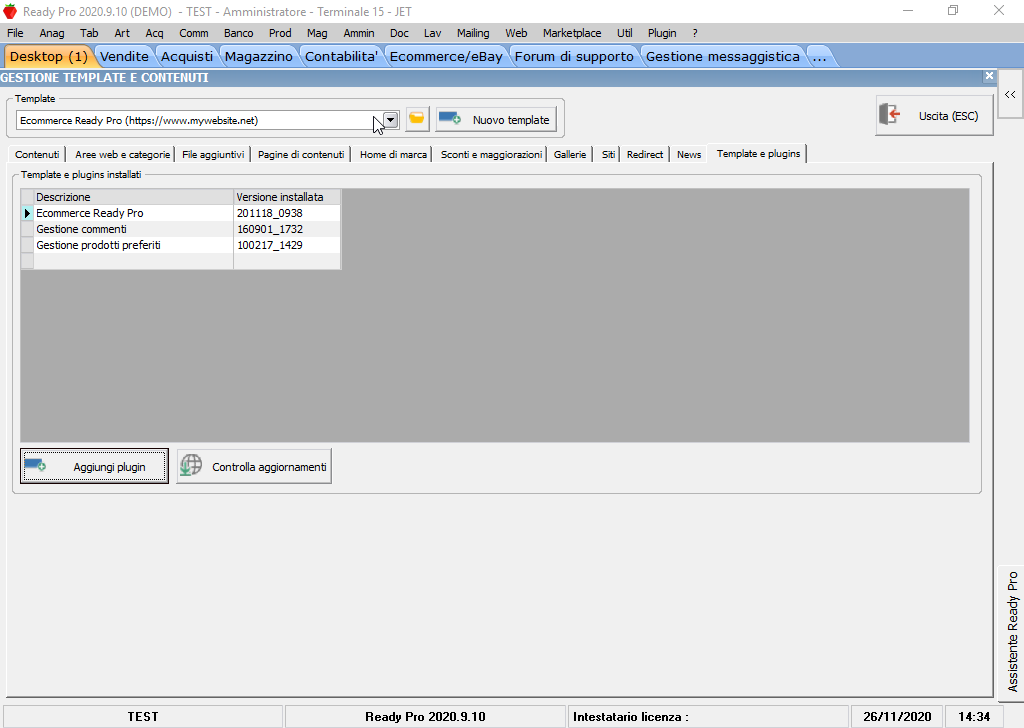Click Aggiungi plugin button

[94, 466]
